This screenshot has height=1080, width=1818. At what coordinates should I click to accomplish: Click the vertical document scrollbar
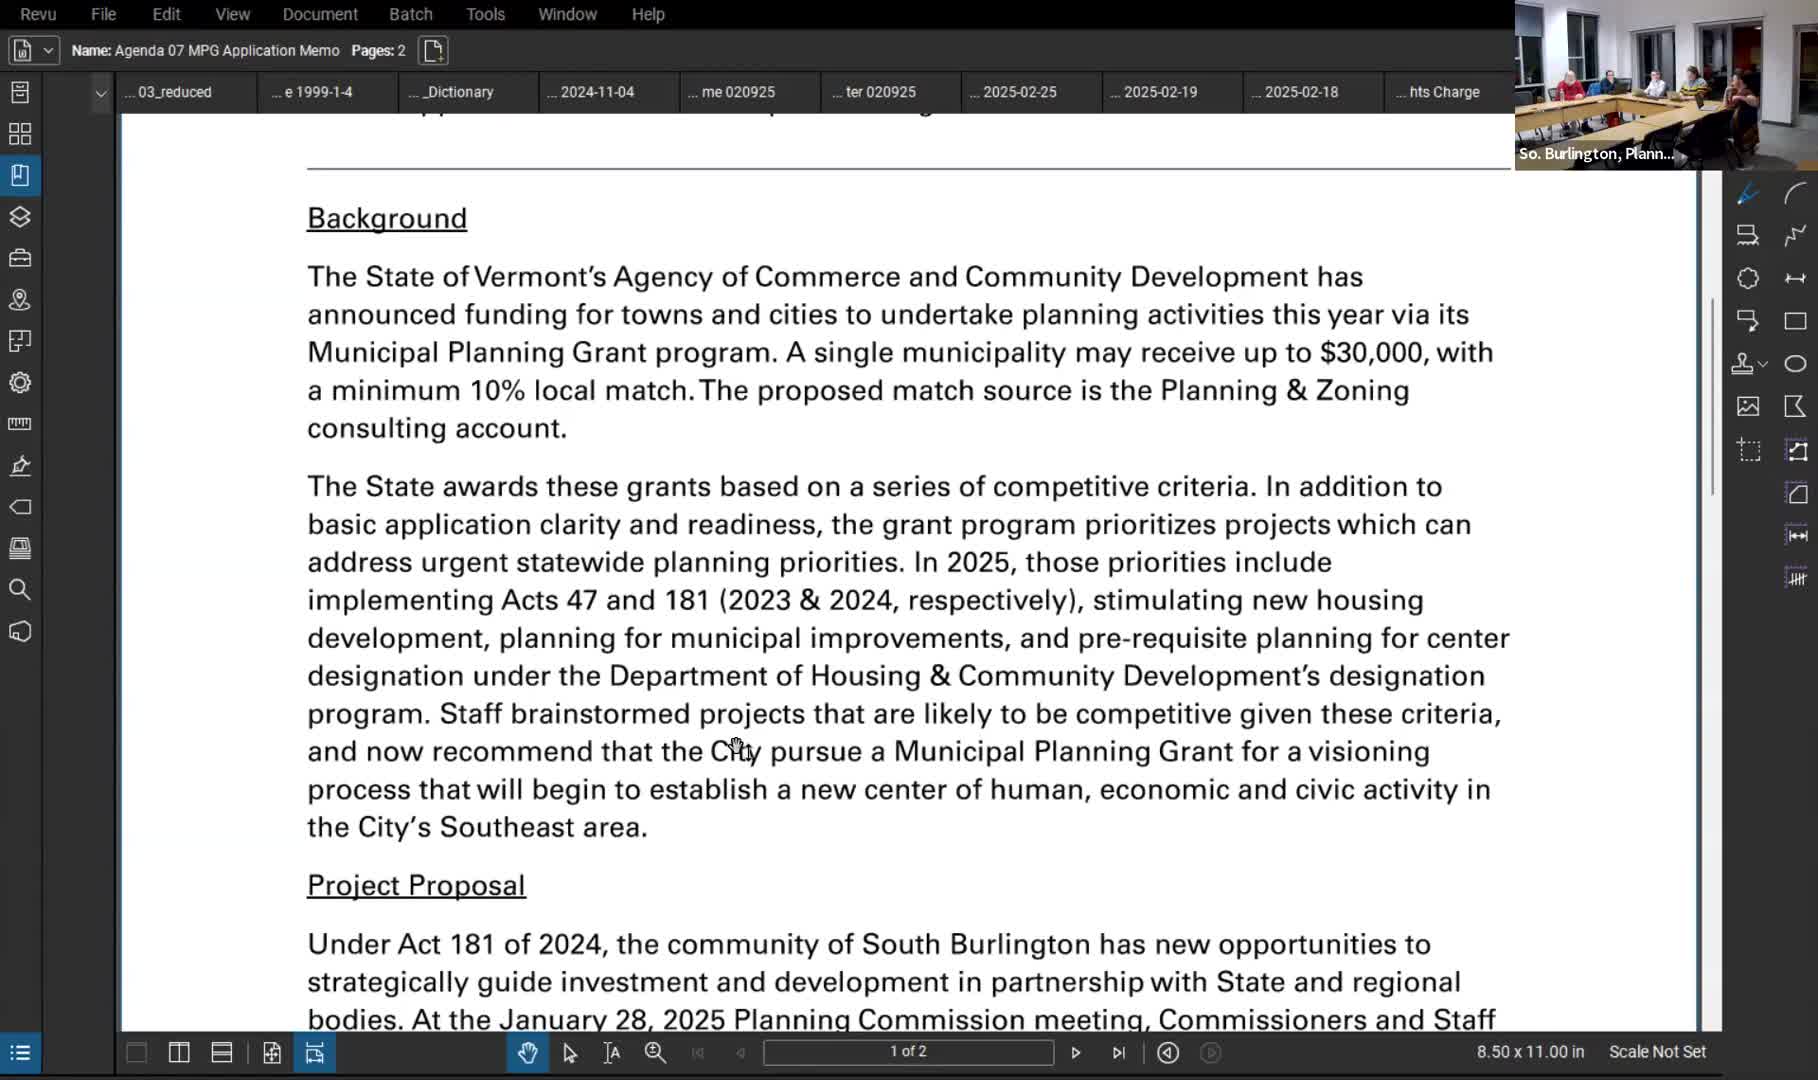tap(1713, 396)
